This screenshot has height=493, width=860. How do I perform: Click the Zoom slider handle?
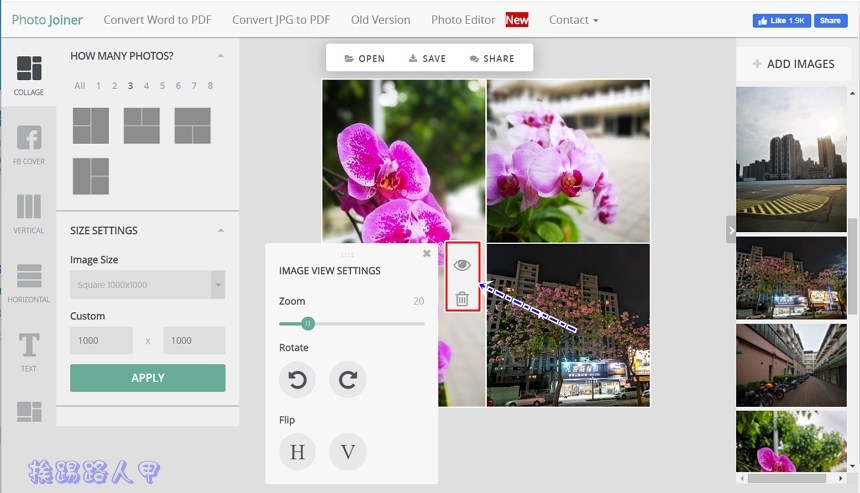[308, 324]
